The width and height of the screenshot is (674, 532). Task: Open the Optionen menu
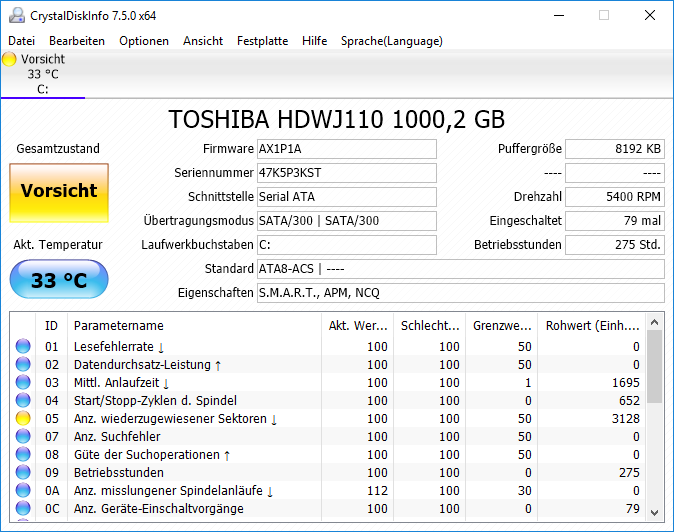144,41
